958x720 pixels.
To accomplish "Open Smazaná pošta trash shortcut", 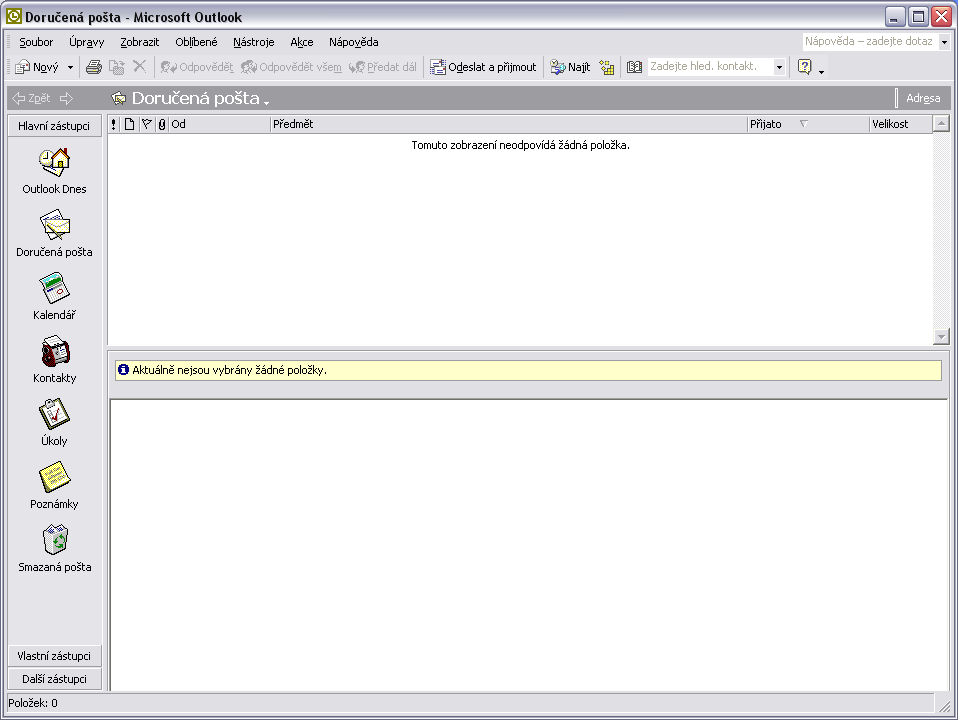I will tap(54, 548).
